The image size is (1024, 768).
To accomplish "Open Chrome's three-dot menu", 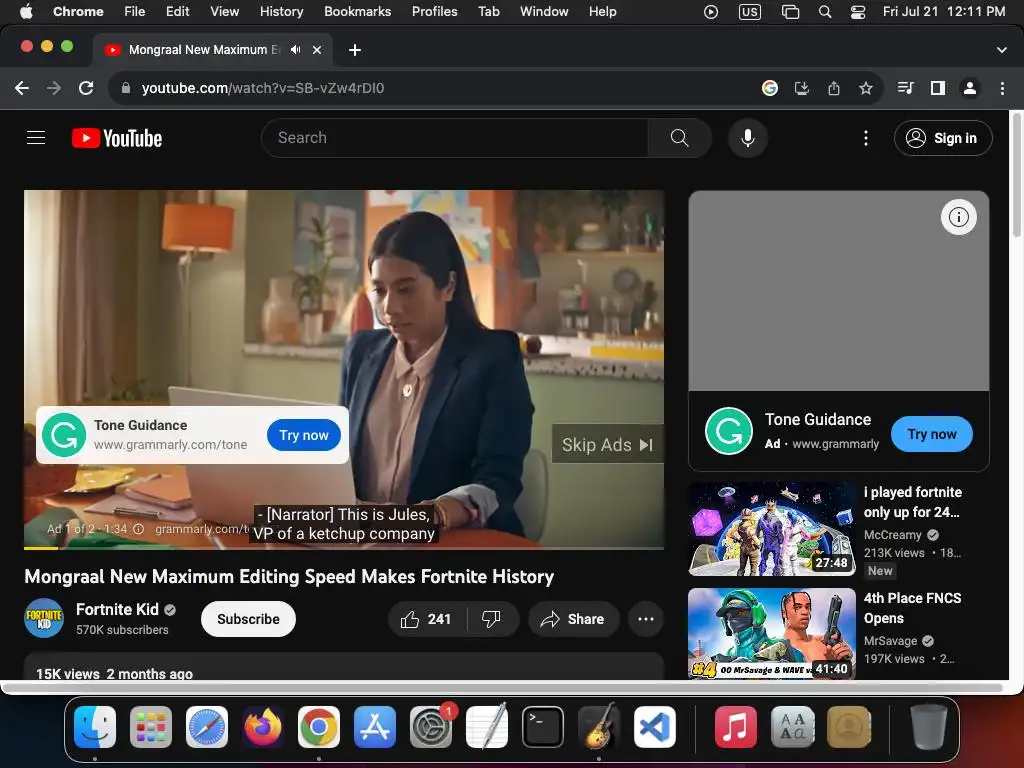I will (x=1002, y=88).
